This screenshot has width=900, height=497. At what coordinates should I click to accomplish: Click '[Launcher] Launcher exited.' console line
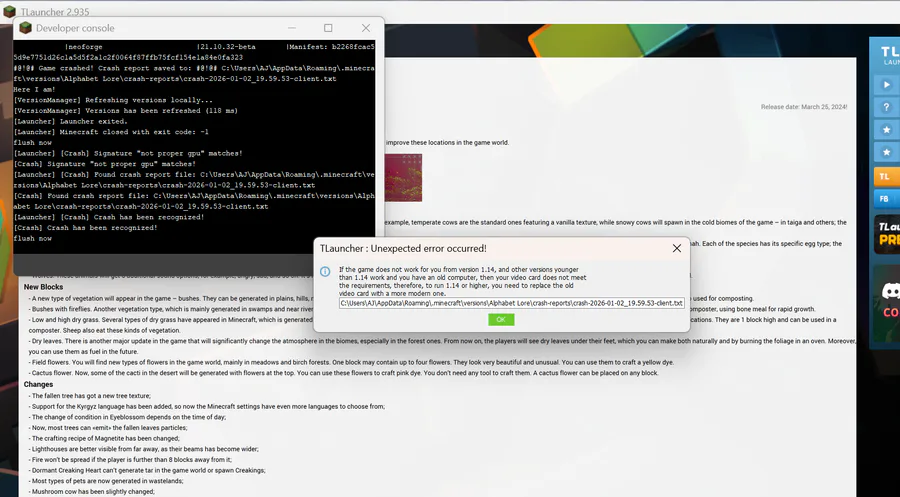point(71,121)
